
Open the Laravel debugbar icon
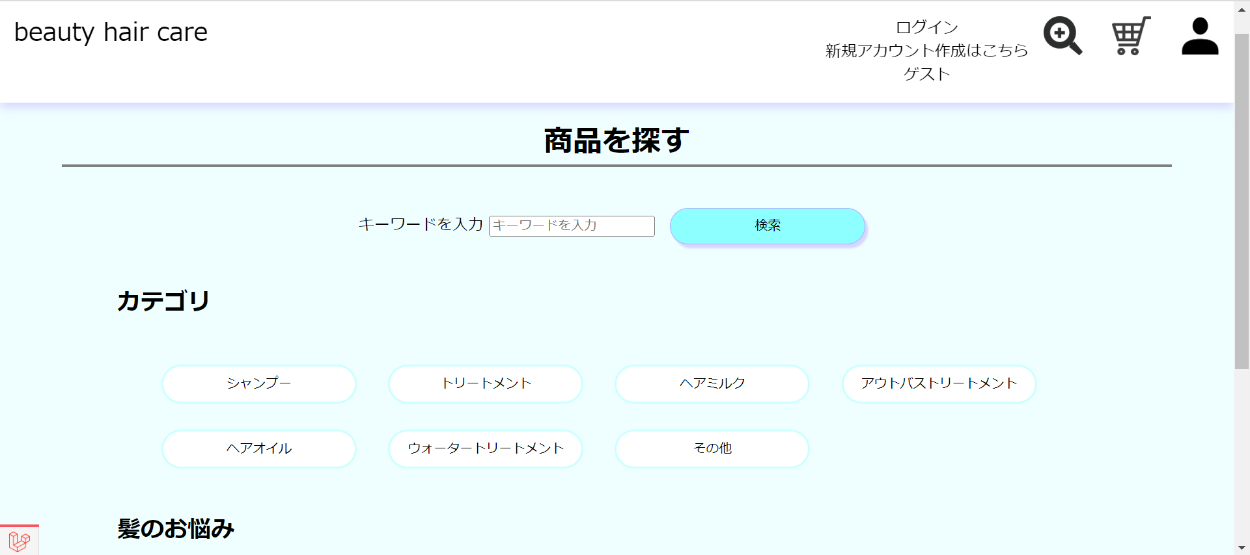coord(19,541)
